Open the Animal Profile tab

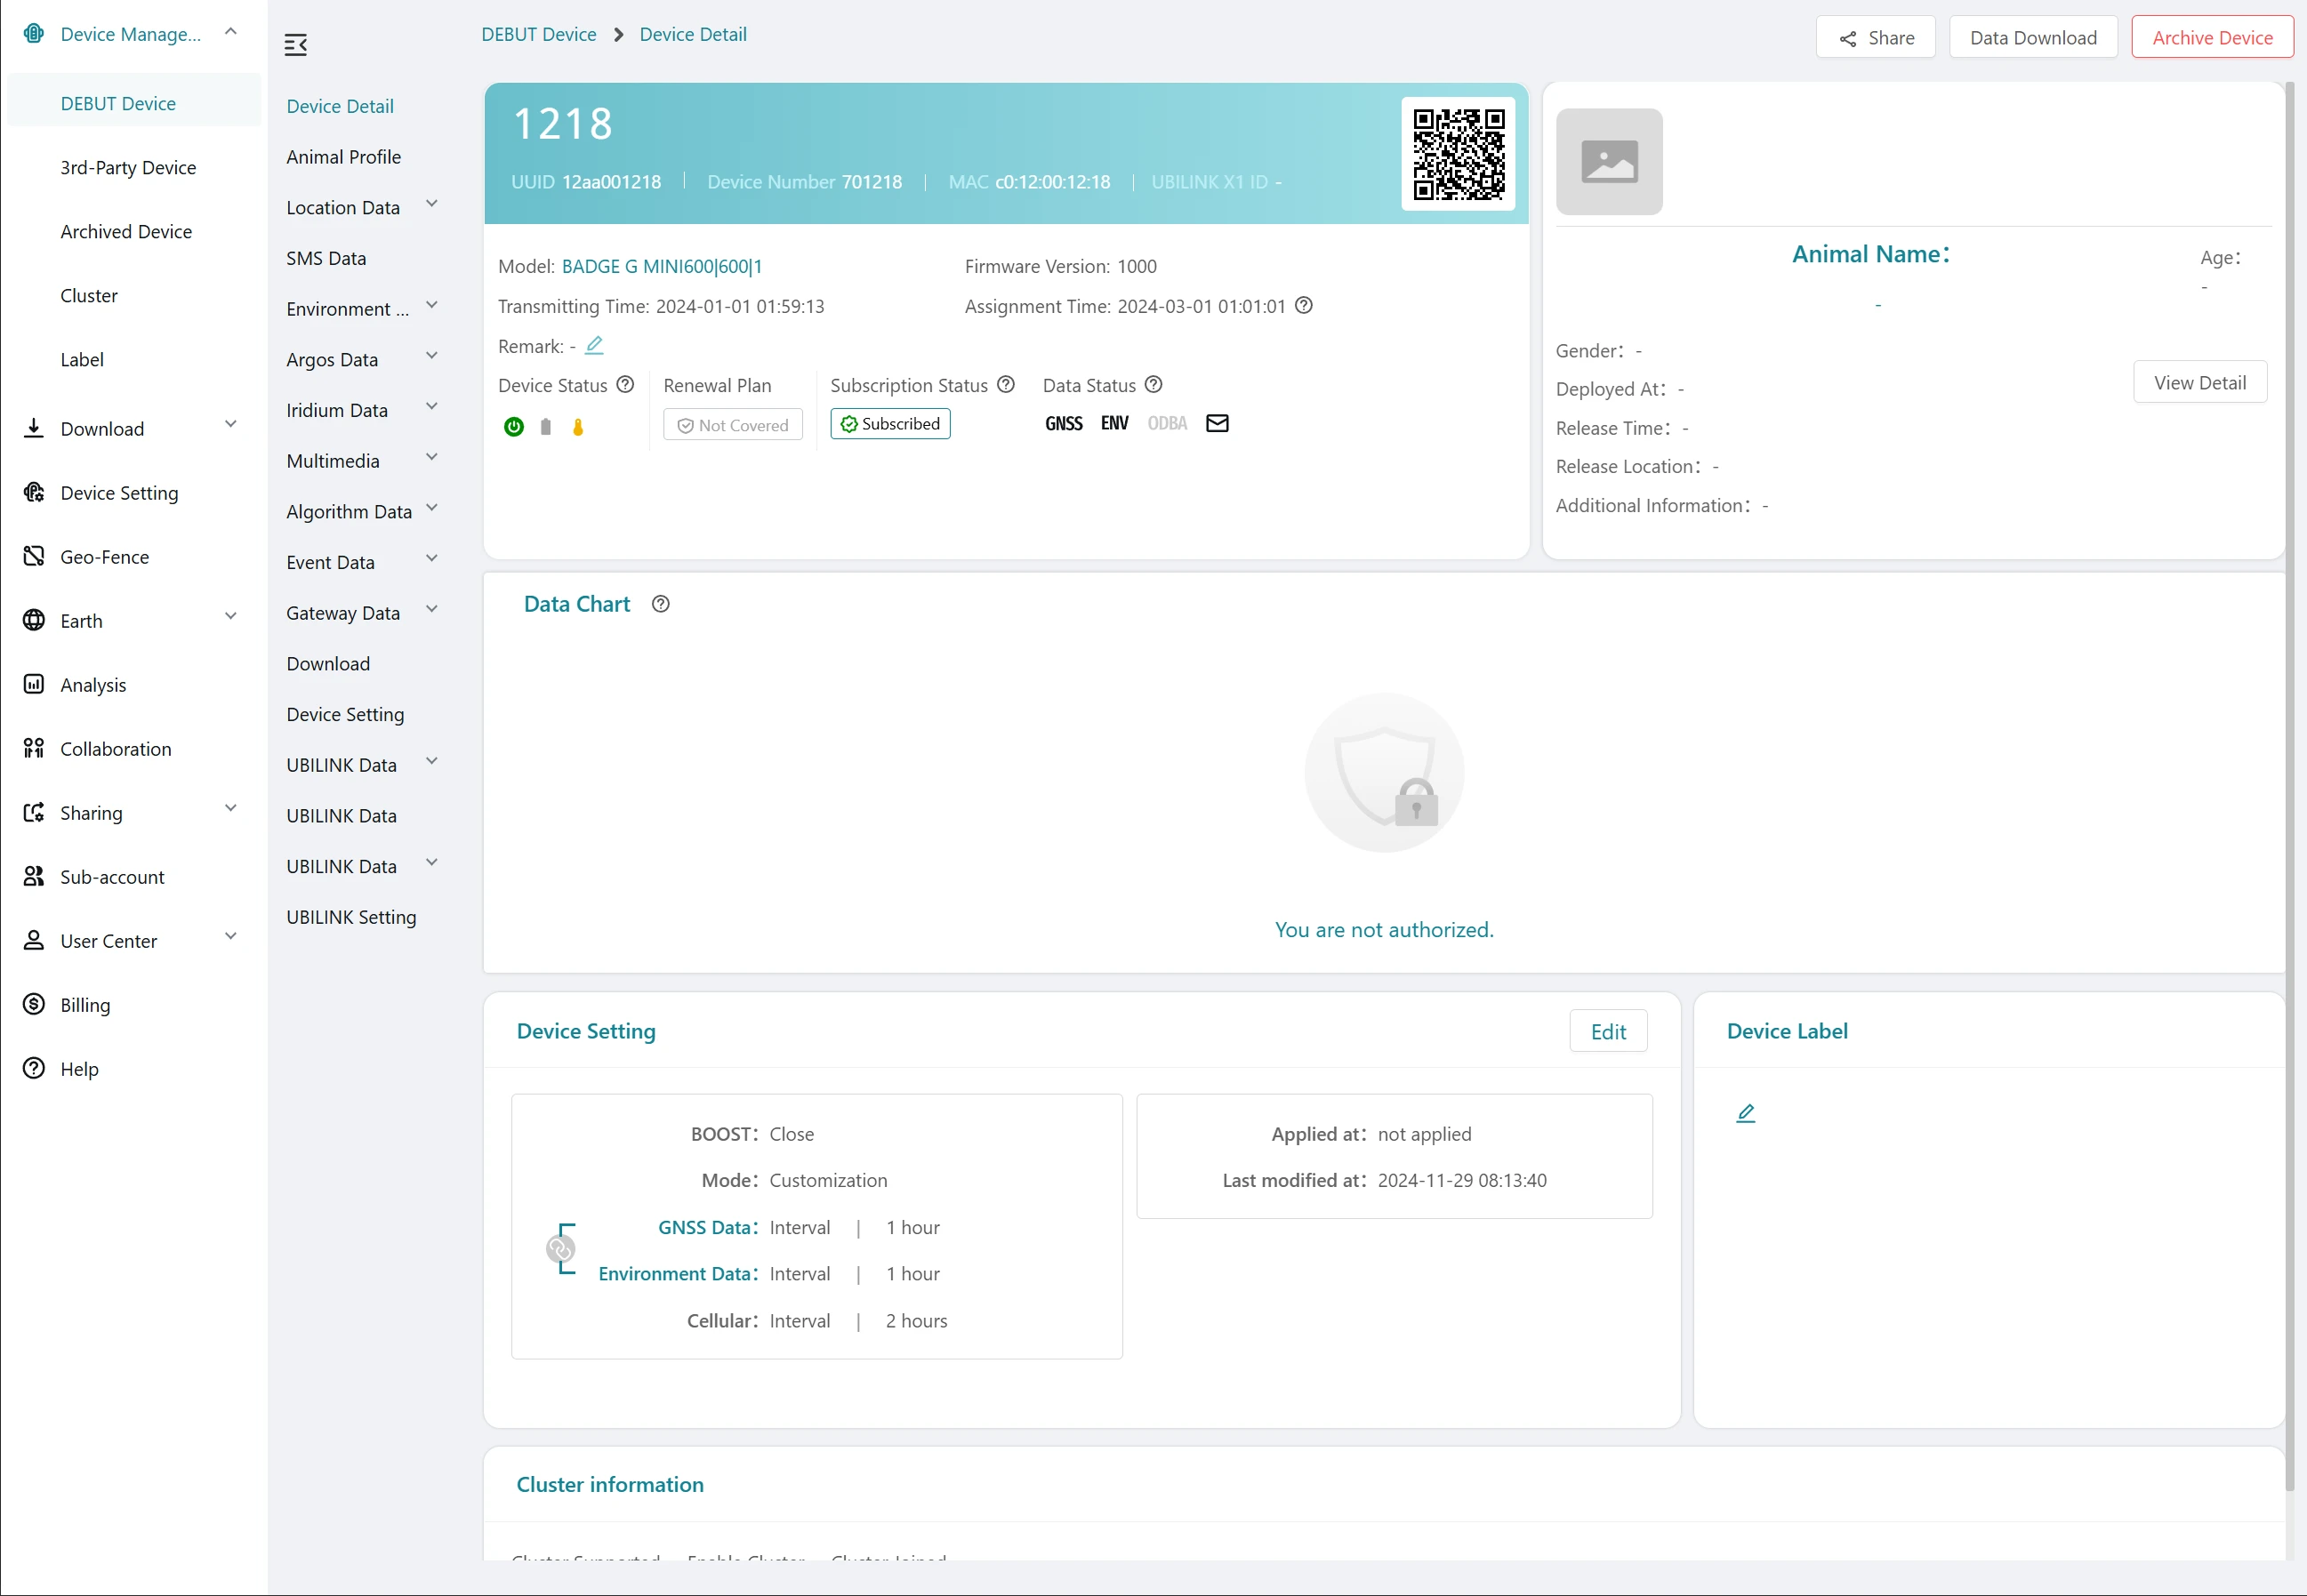click(343, 157)
